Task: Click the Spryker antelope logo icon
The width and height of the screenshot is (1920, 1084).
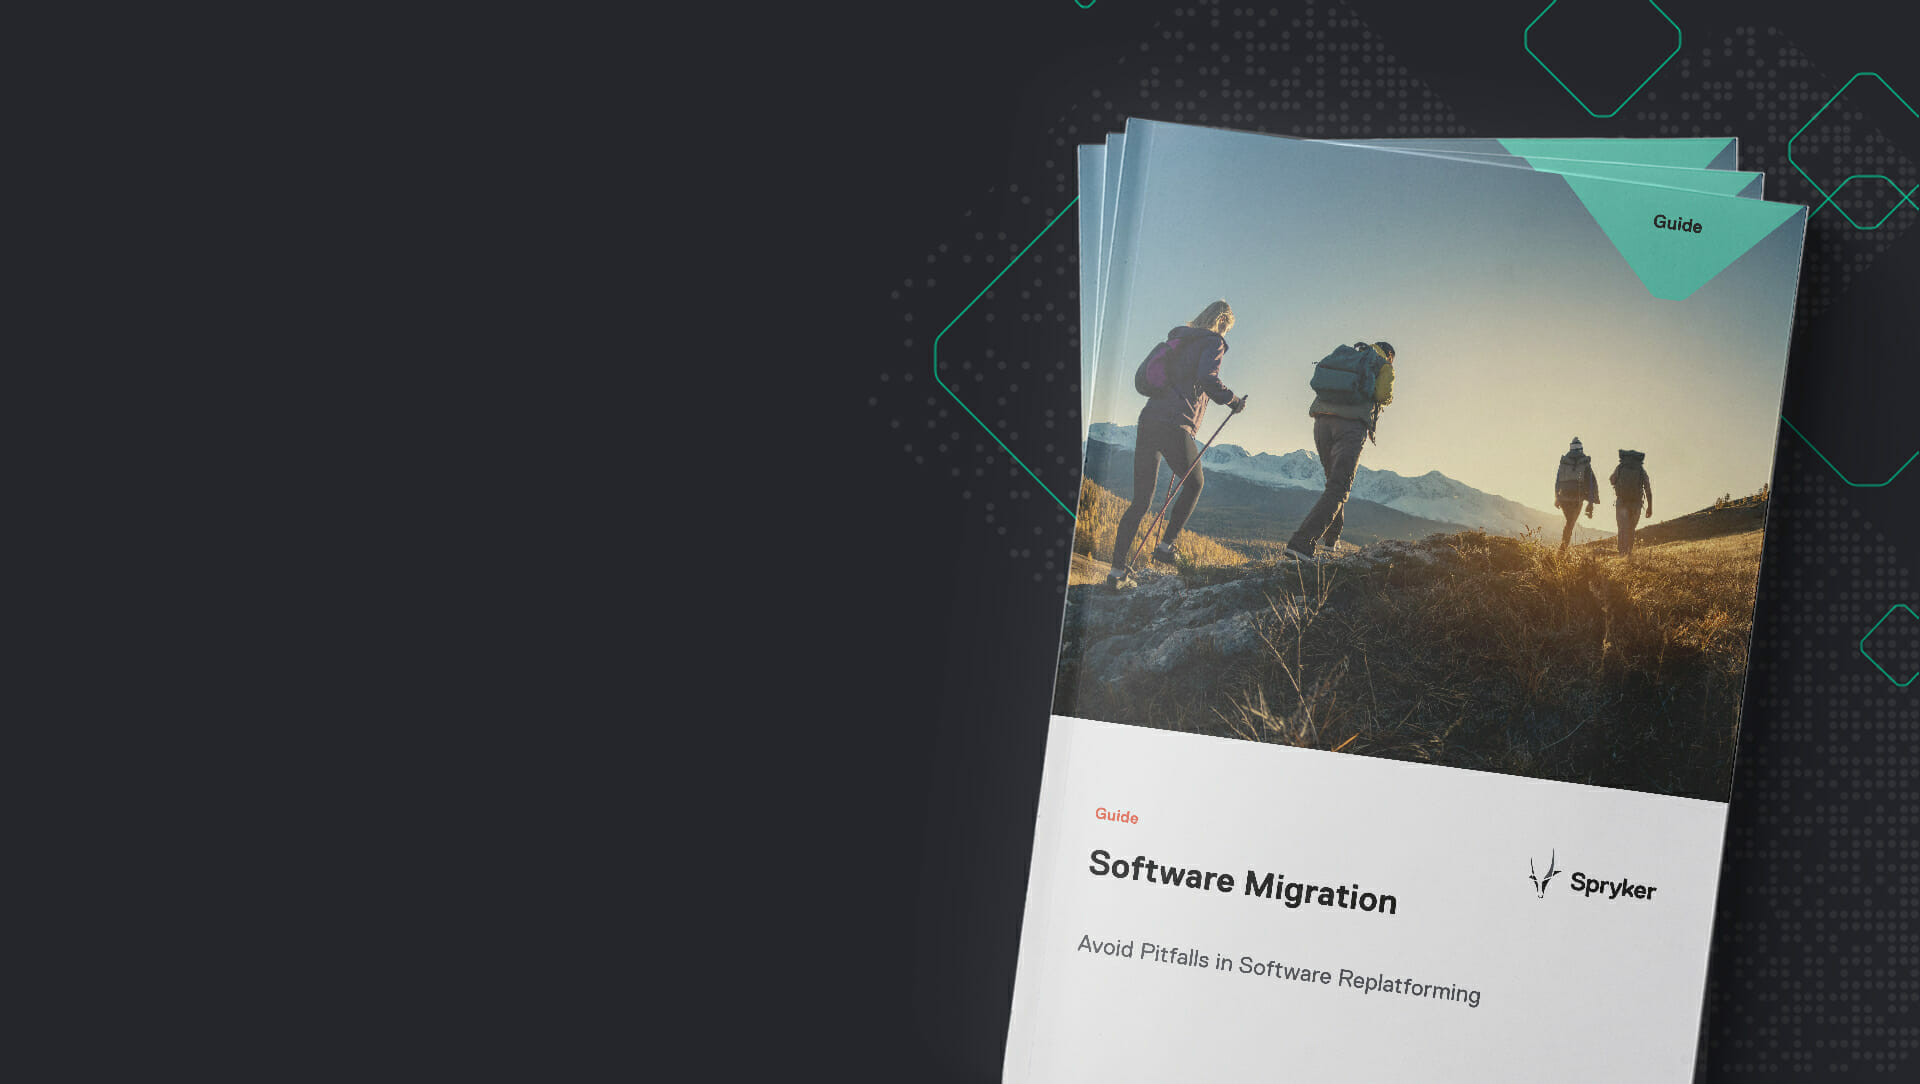Action: coord(1544,873)
